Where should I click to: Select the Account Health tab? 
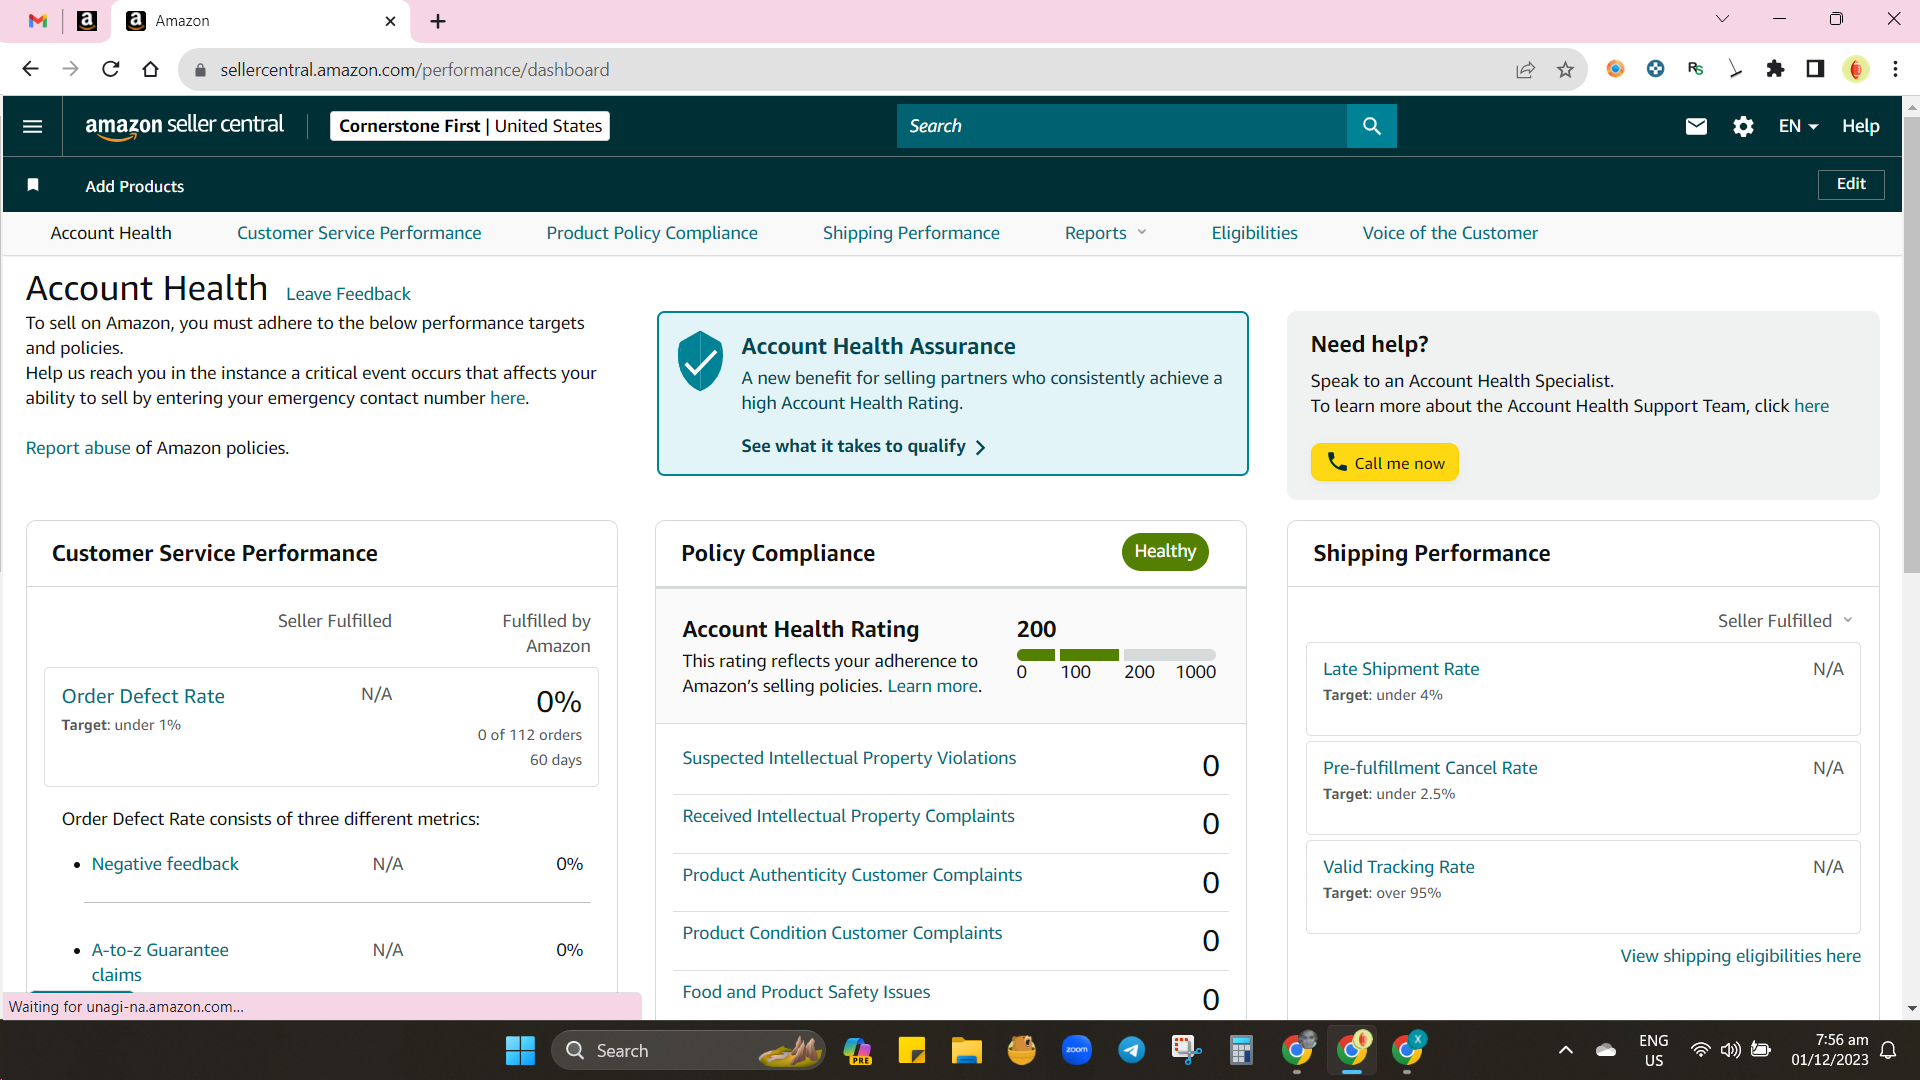click(x=111, y=233)
